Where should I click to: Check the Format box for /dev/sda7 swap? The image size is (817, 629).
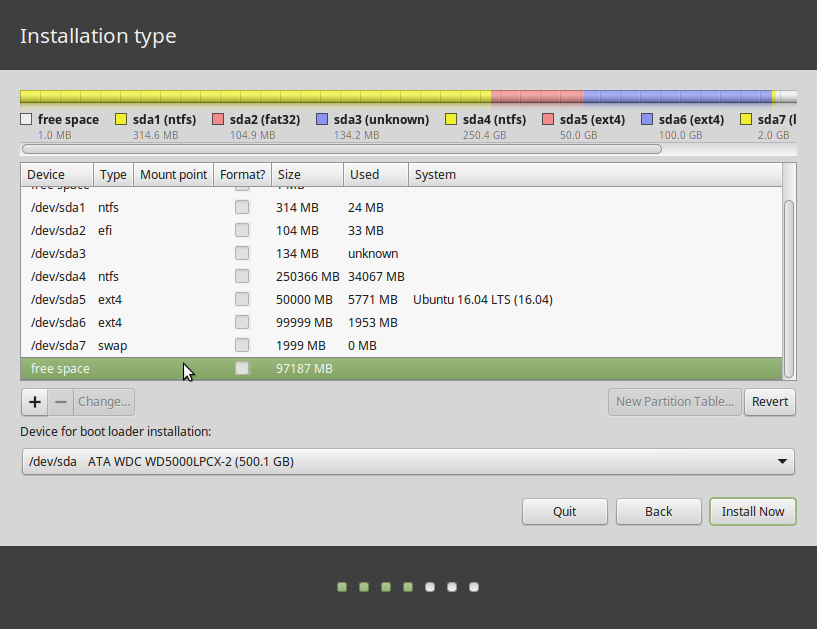point(242,346)
